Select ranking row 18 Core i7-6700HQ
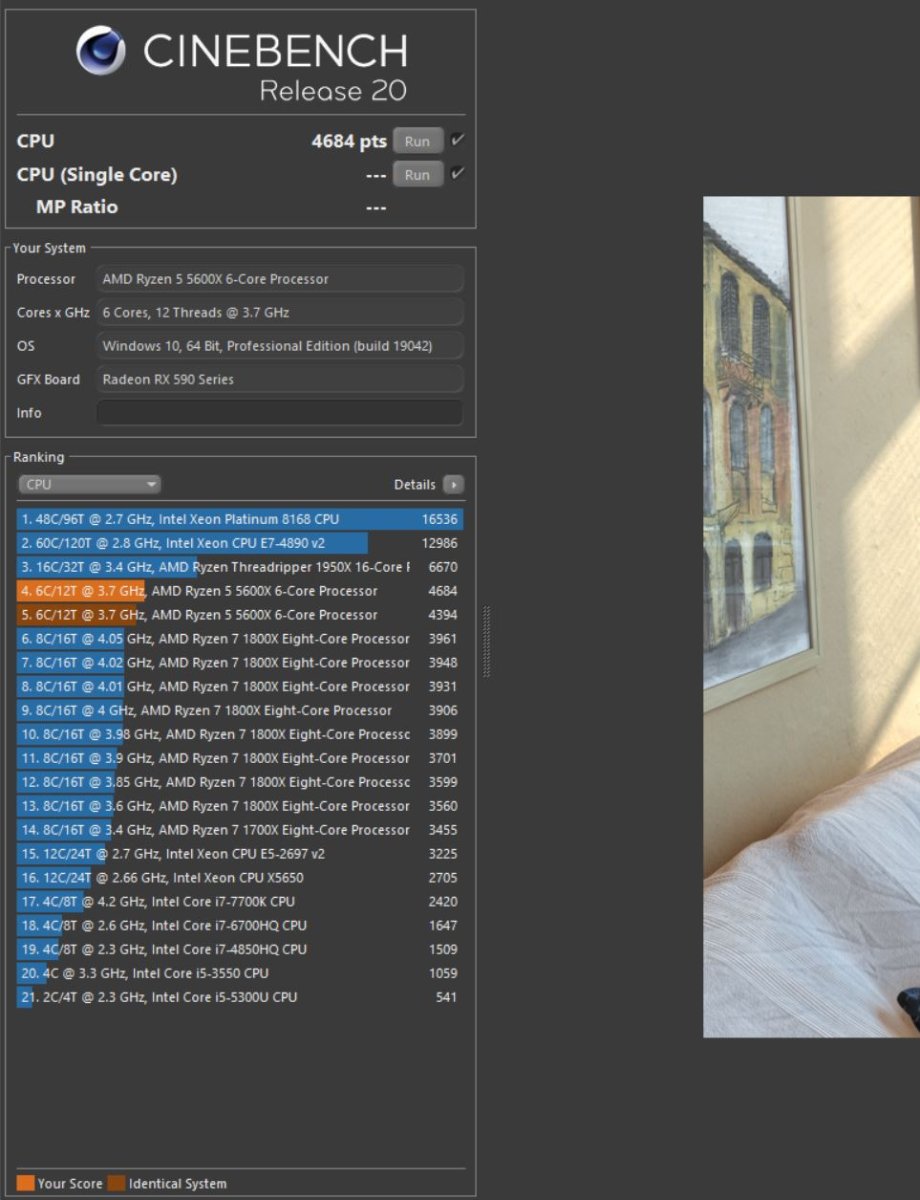 pyautogui.click(x=240, y=926)
